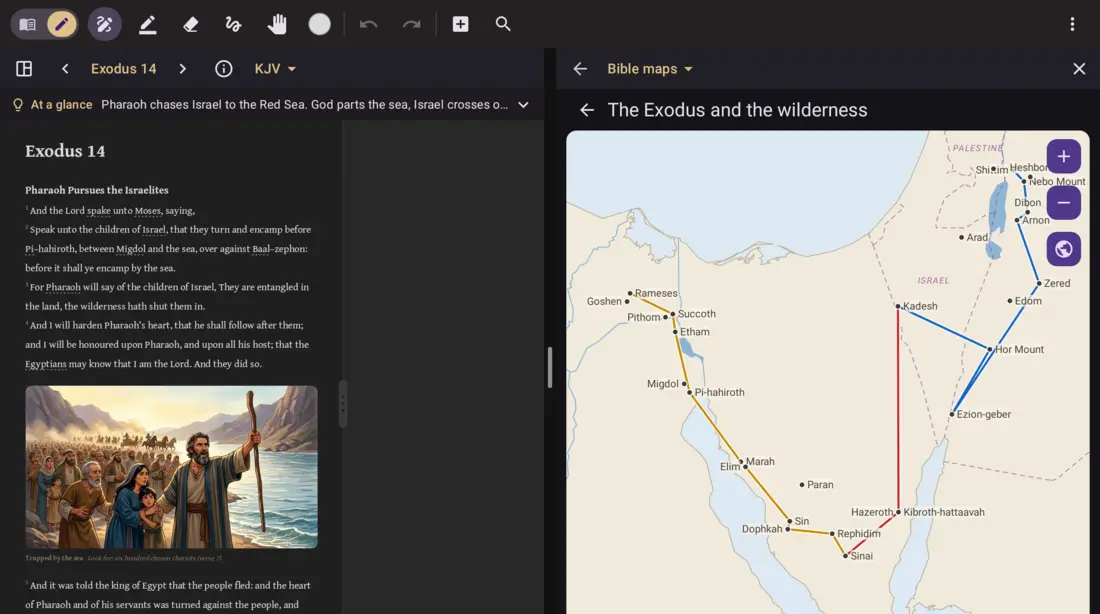
Task: Click the underlined name Moses in verse 1
Action: tap(147, 211)
